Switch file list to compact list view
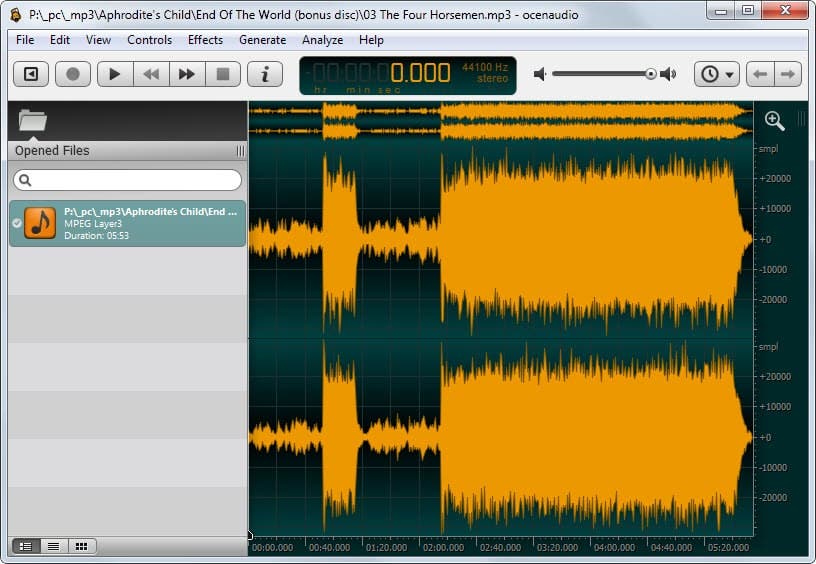The width and height of the screenshot is (816, 564). [53, 546]
